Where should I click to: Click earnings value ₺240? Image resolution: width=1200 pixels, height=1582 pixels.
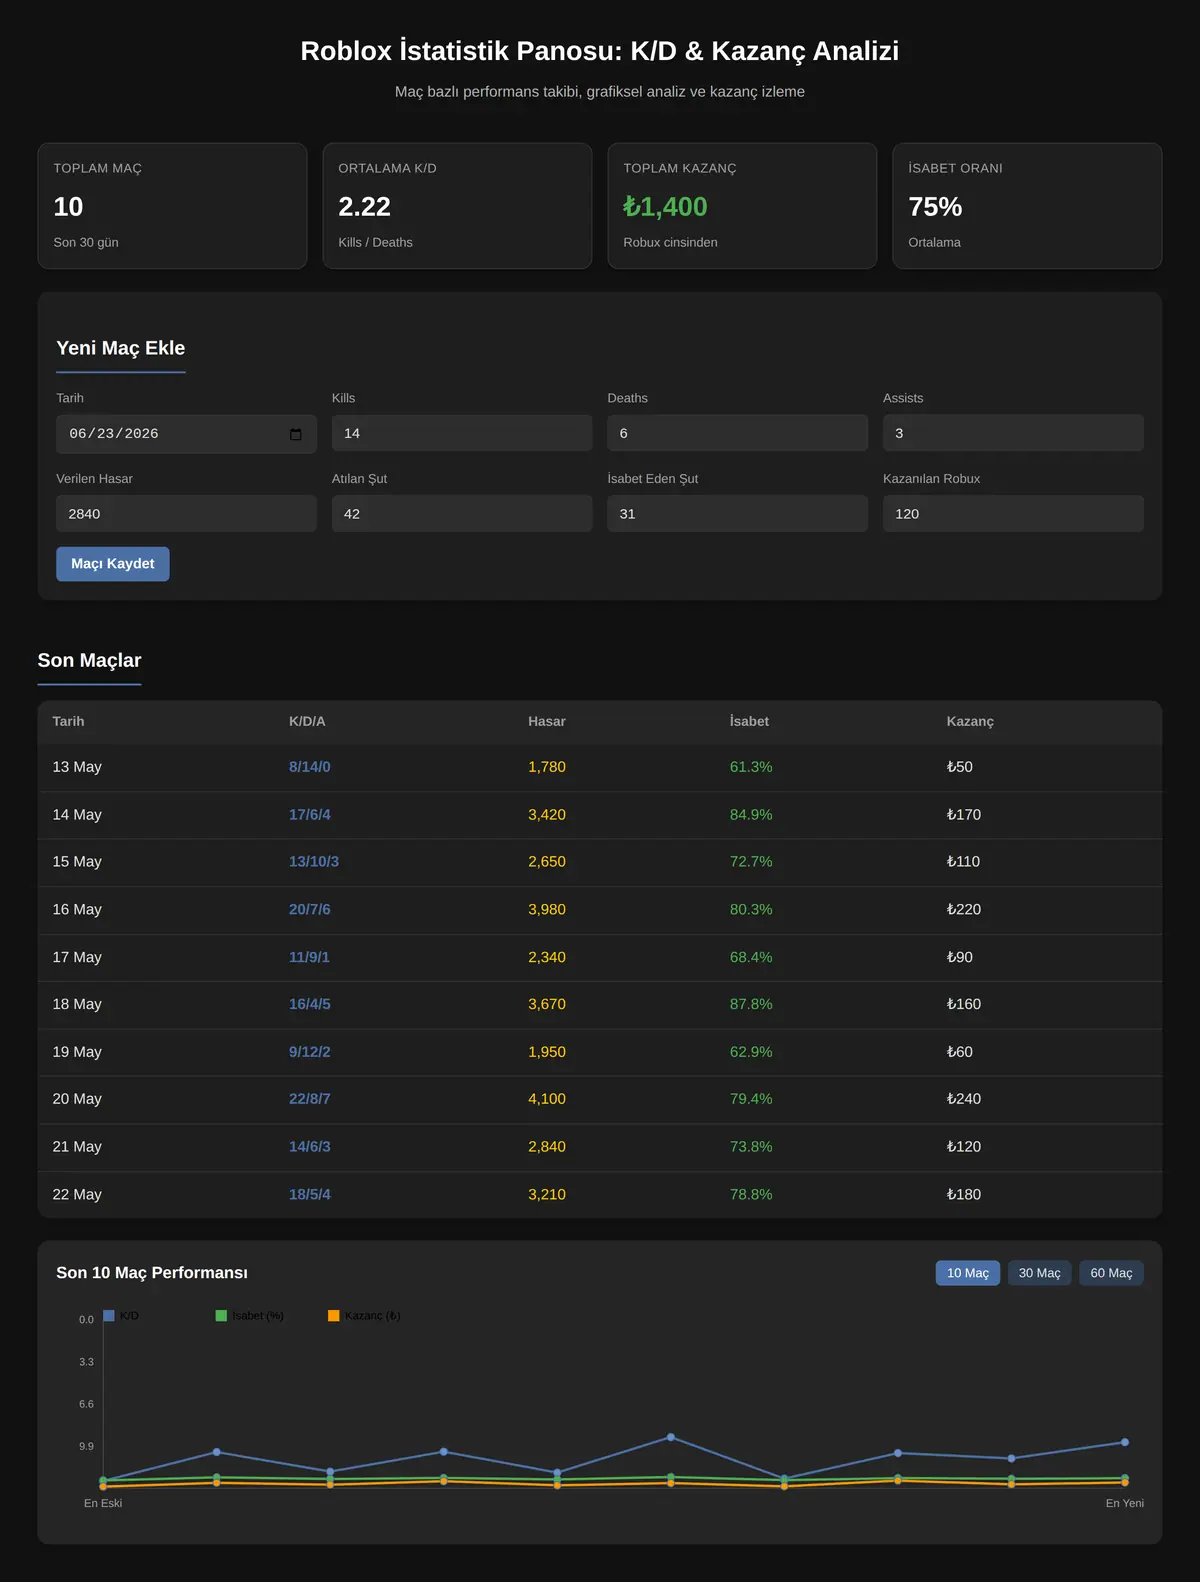coord(964,1099)
